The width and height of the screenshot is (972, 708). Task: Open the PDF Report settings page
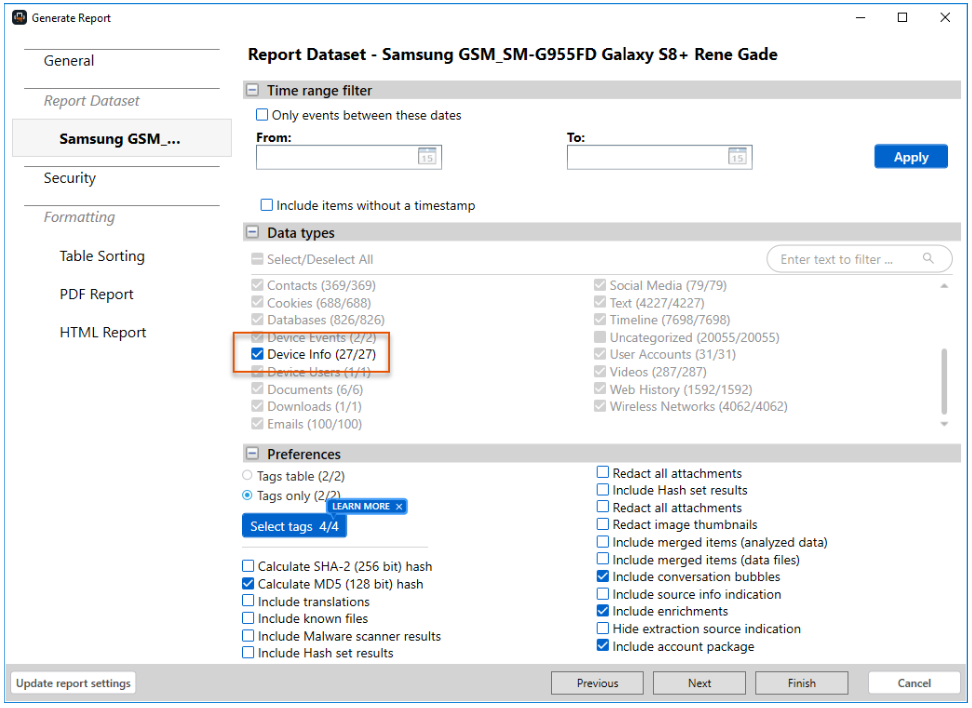coord(96,294)
